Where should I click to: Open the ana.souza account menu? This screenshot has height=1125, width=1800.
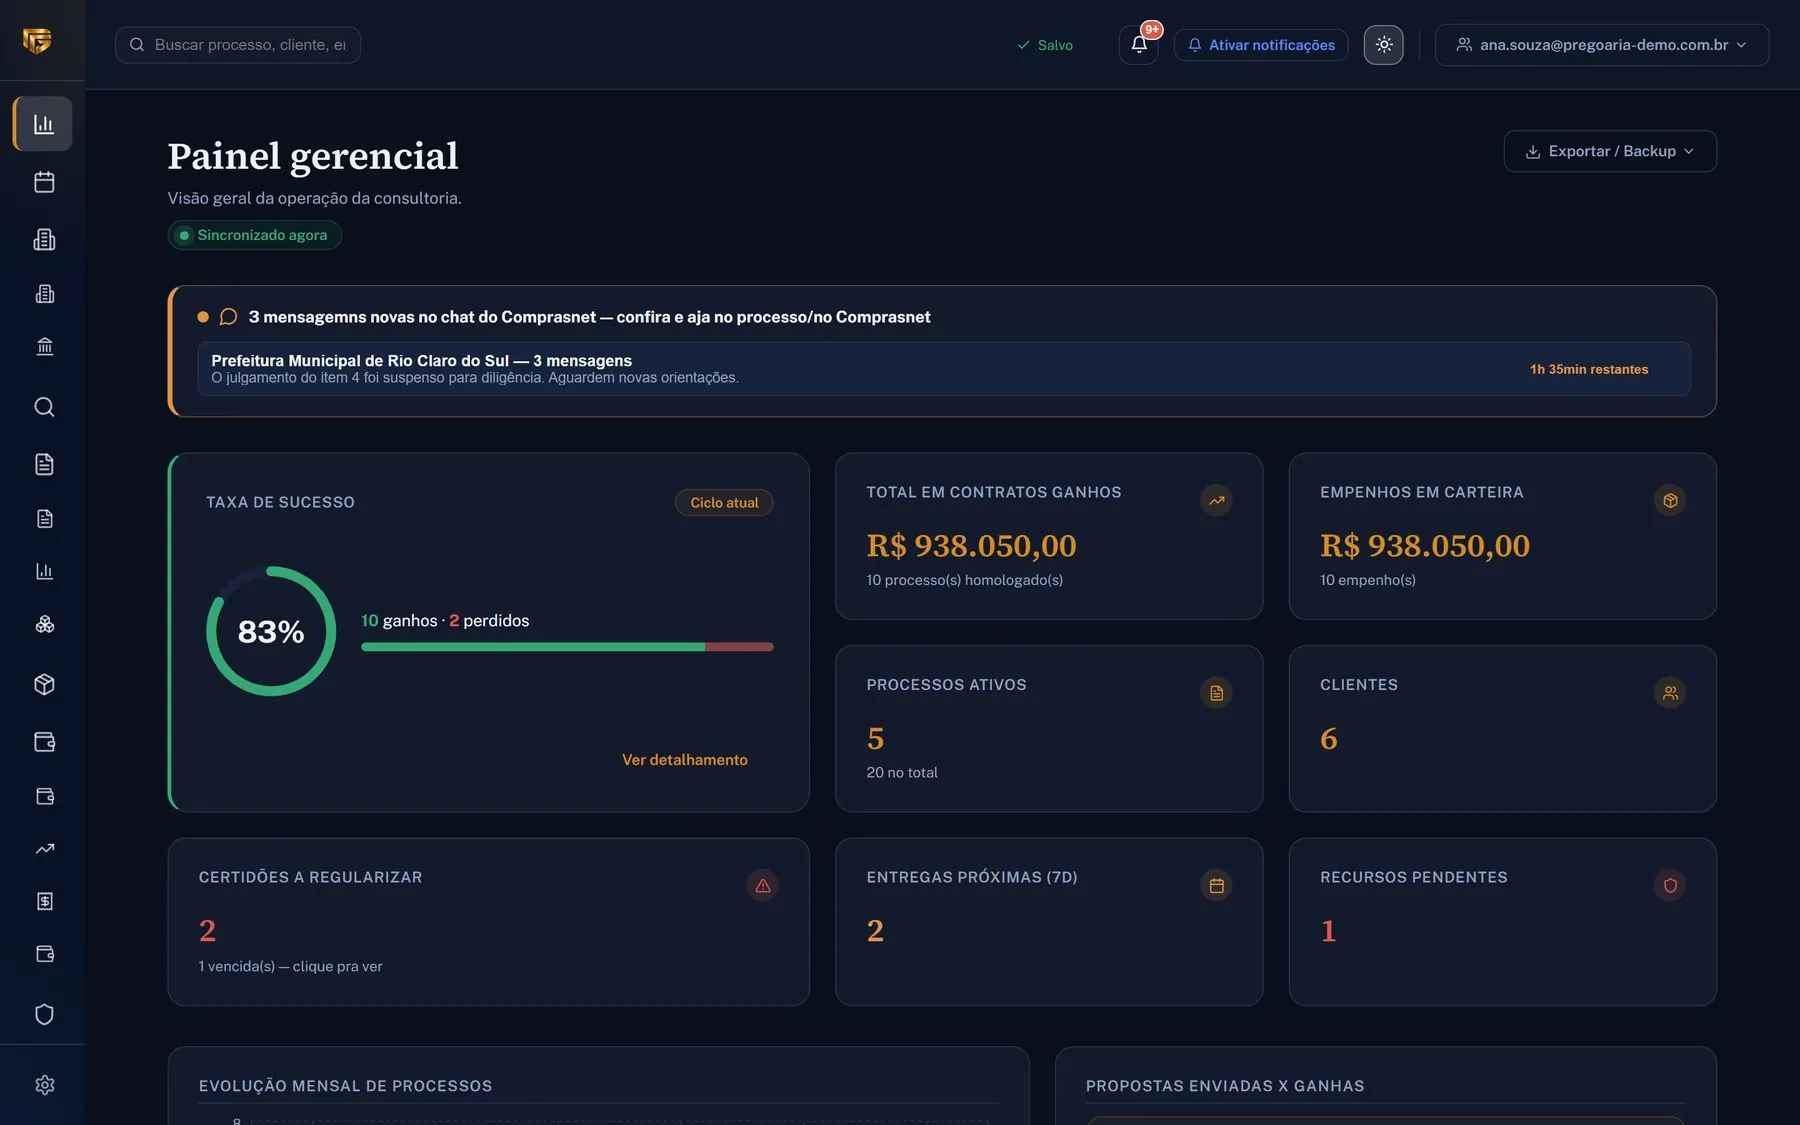[1602, 45]
